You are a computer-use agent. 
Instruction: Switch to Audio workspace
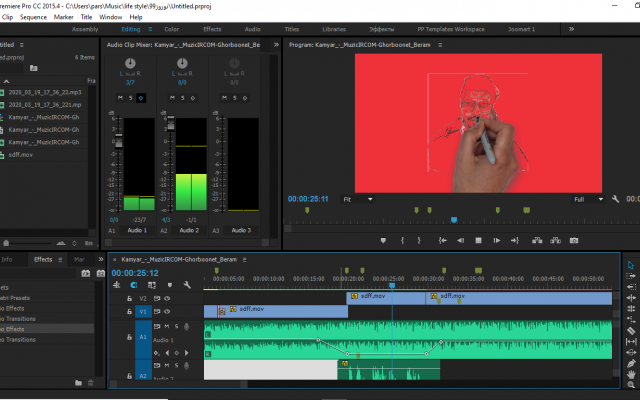point(252,29)
